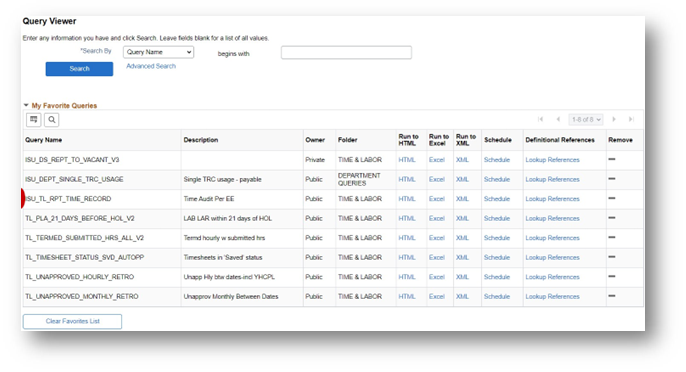Run ISU_TL_RPT_TIME_RECORD to Excel

(x=437, y=199)
